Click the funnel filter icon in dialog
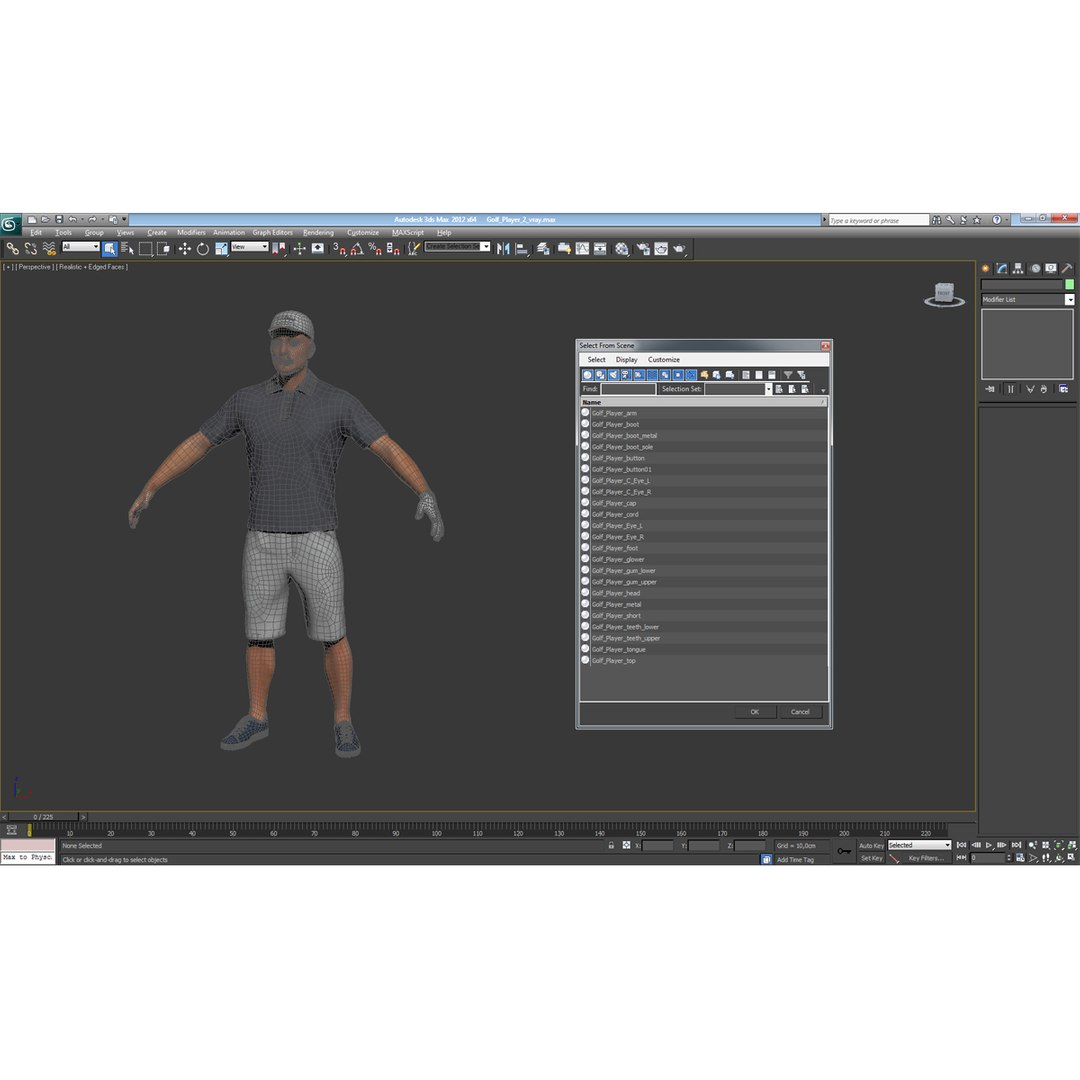1080x1080 pixels. (x=788, y=375)
